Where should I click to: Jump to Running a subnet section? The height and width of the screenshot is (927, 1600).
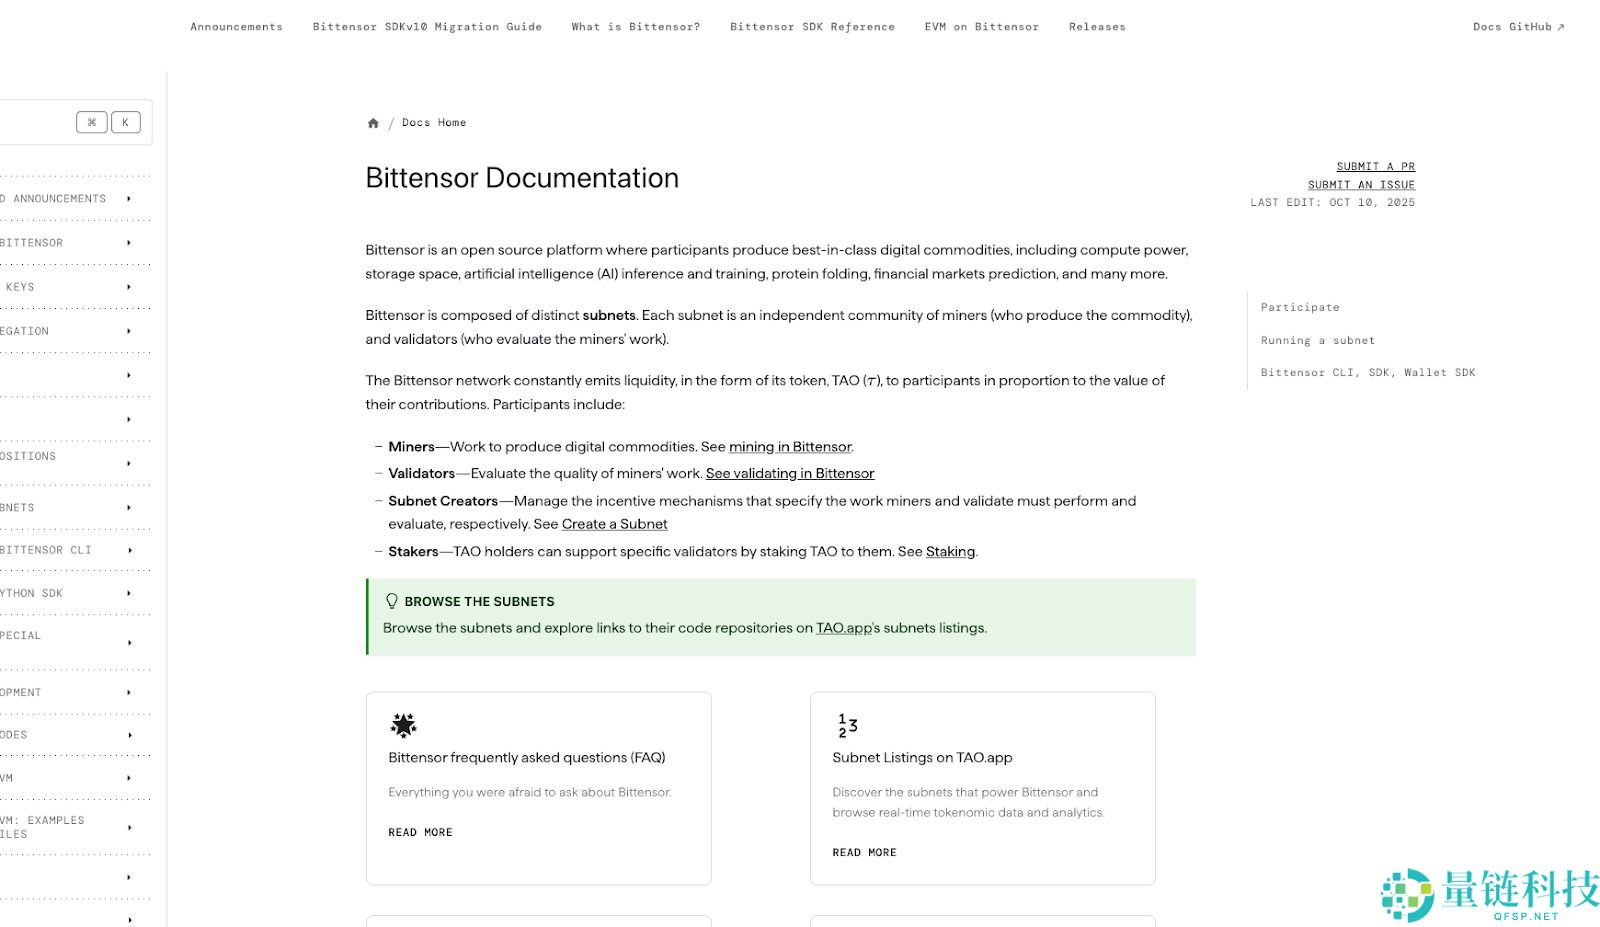tap(1317, 340)
